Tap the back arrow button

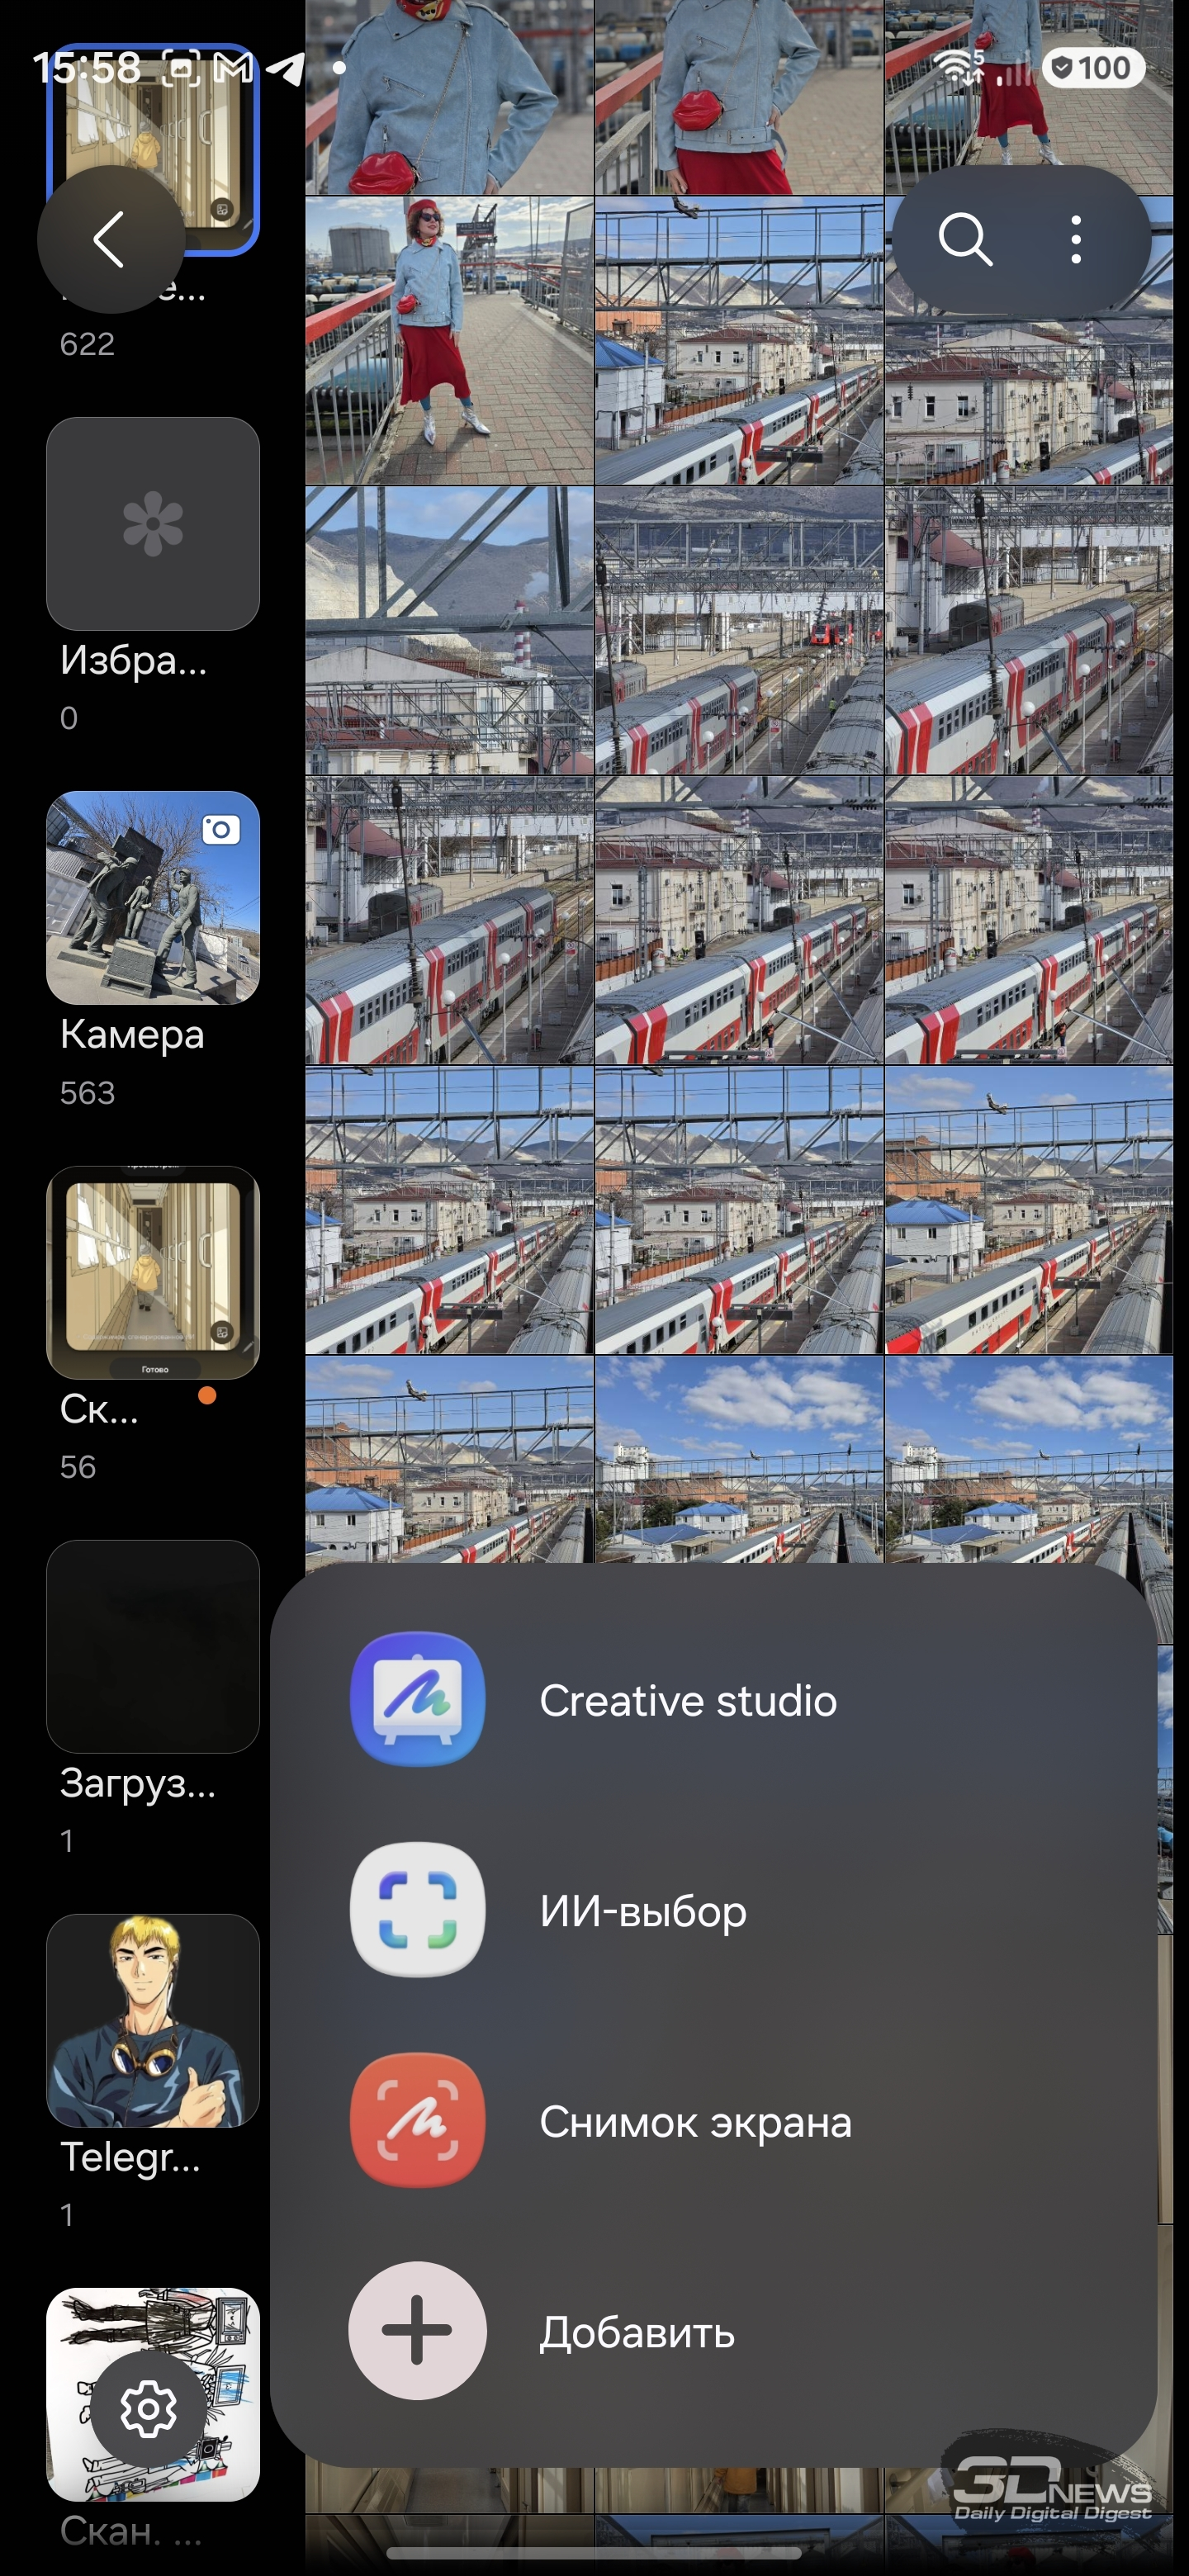point(109,239)
